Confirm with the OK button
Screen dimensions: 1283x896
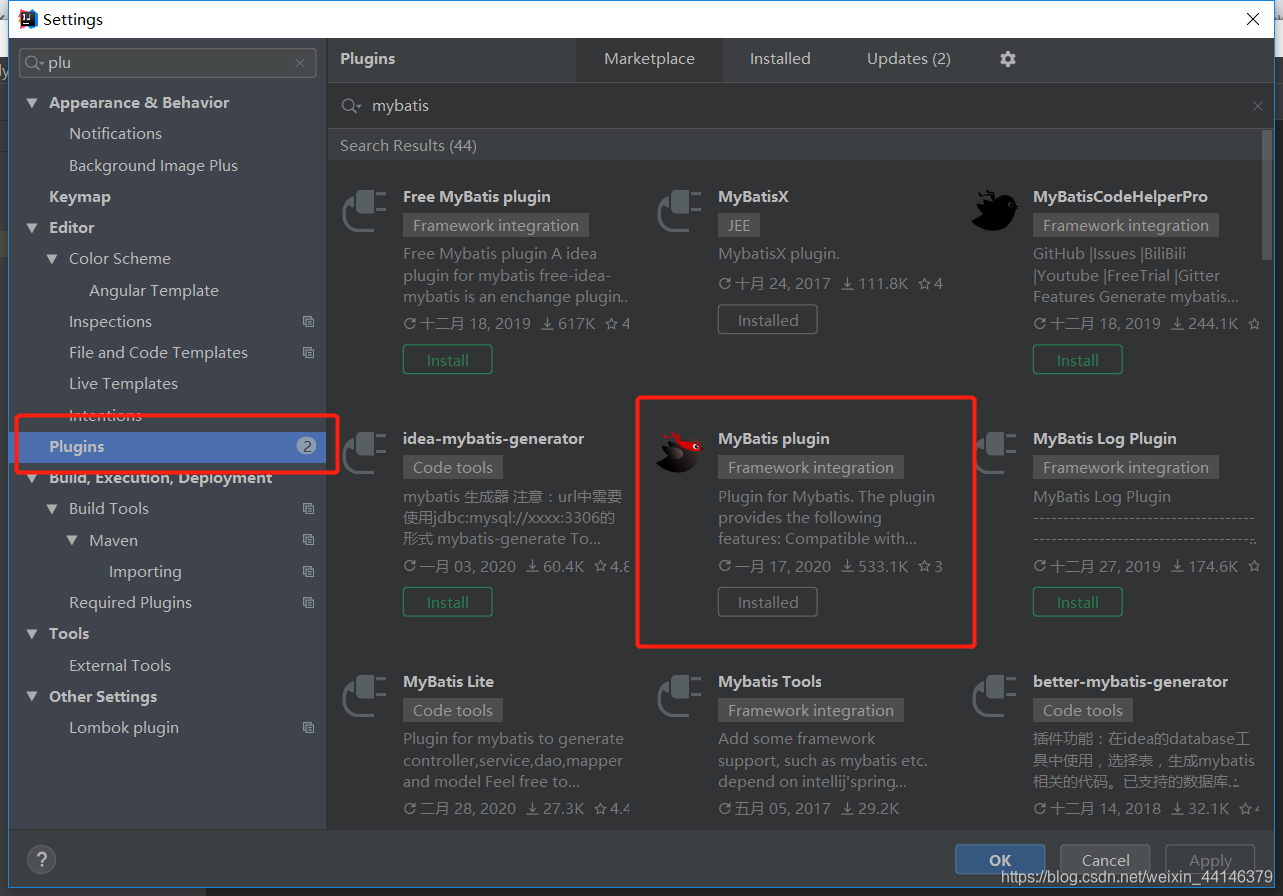(1000, 860)
